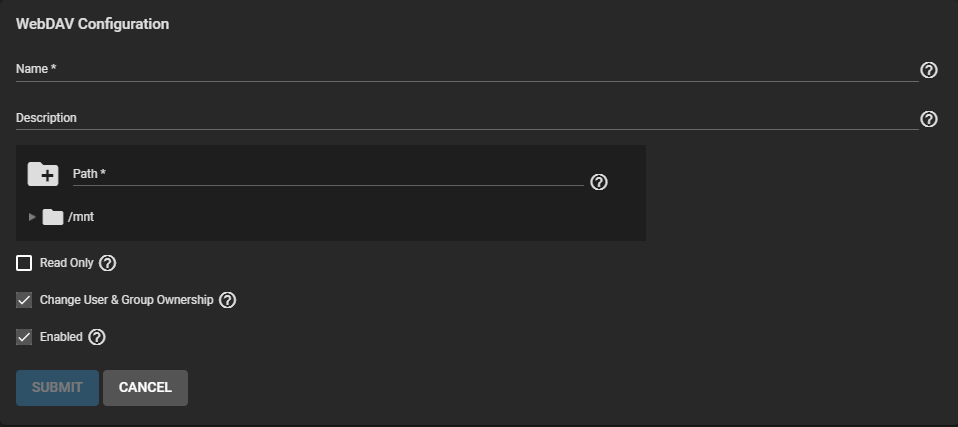This screenshot has height=427, width=958.
Task: Click the /mnt folder icon
Action: [53, 217]
